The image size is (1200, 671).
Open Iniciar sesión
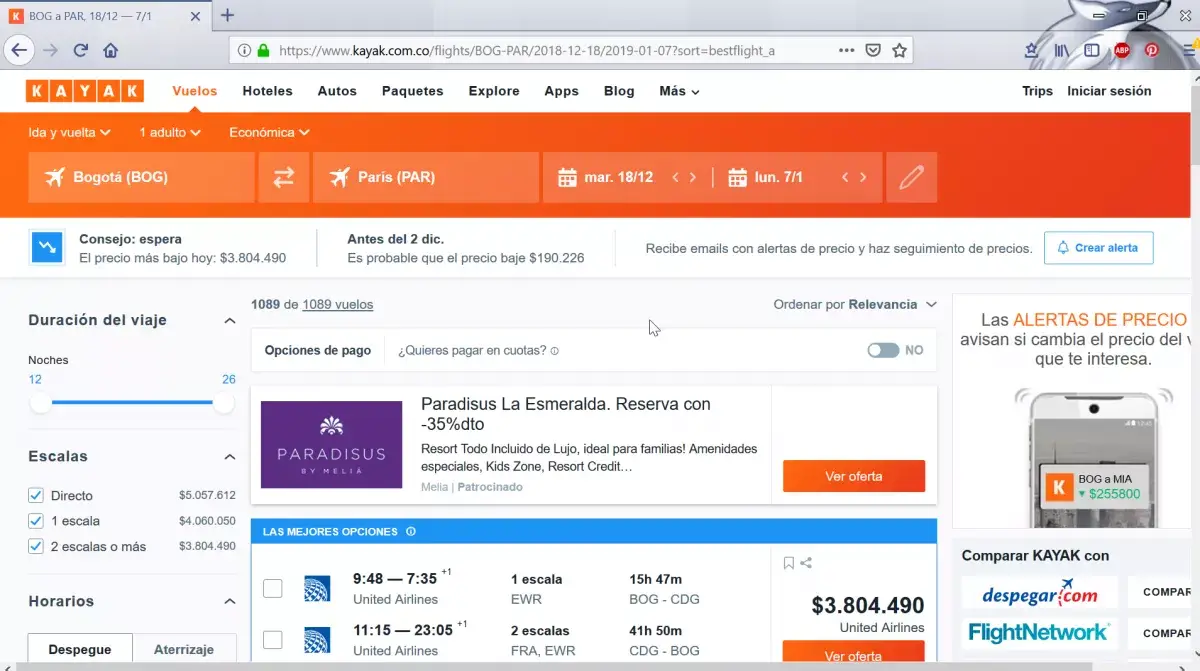click(x=1109, y=91)
